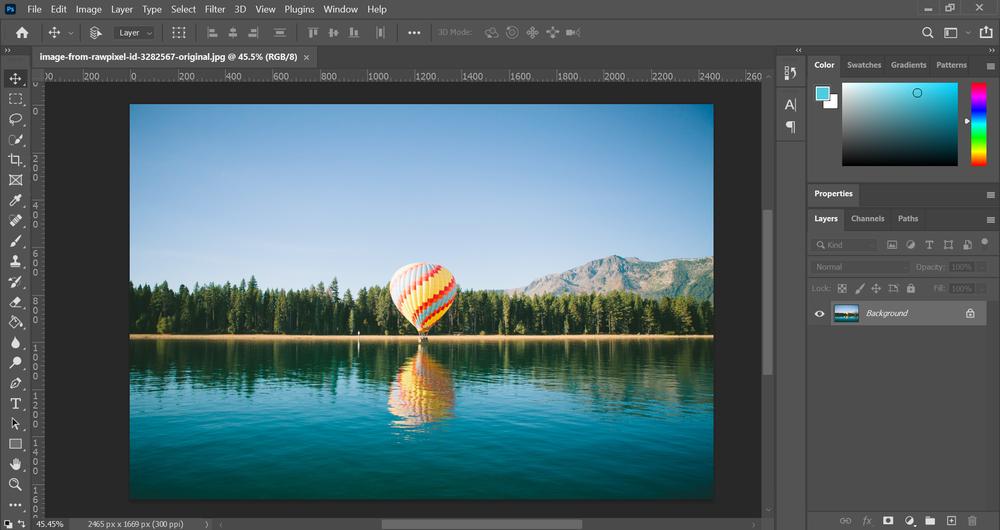Select the Eyedropper tool

[15, 200]
